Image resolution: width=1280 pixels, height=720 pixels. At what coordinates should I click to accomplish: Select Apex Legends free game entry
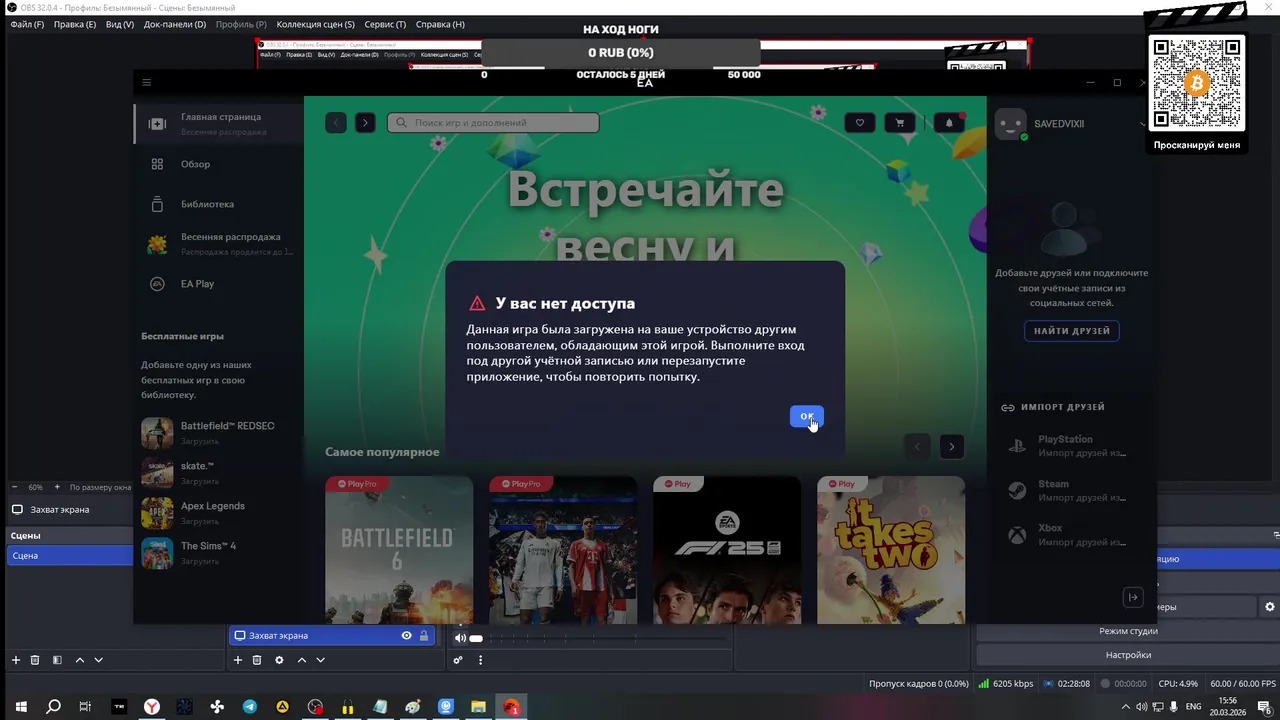coord(218,513)
